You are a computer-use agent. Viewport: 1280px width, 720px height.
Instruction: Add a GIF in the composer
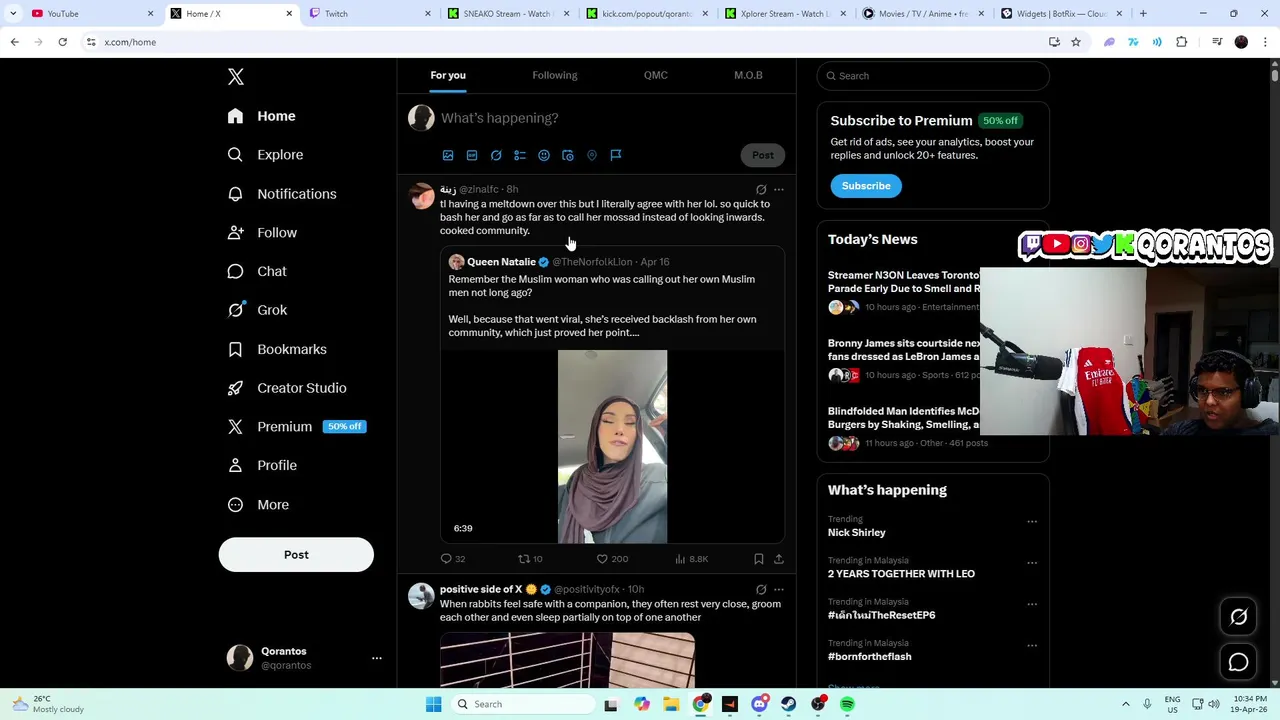click(472, 155)
